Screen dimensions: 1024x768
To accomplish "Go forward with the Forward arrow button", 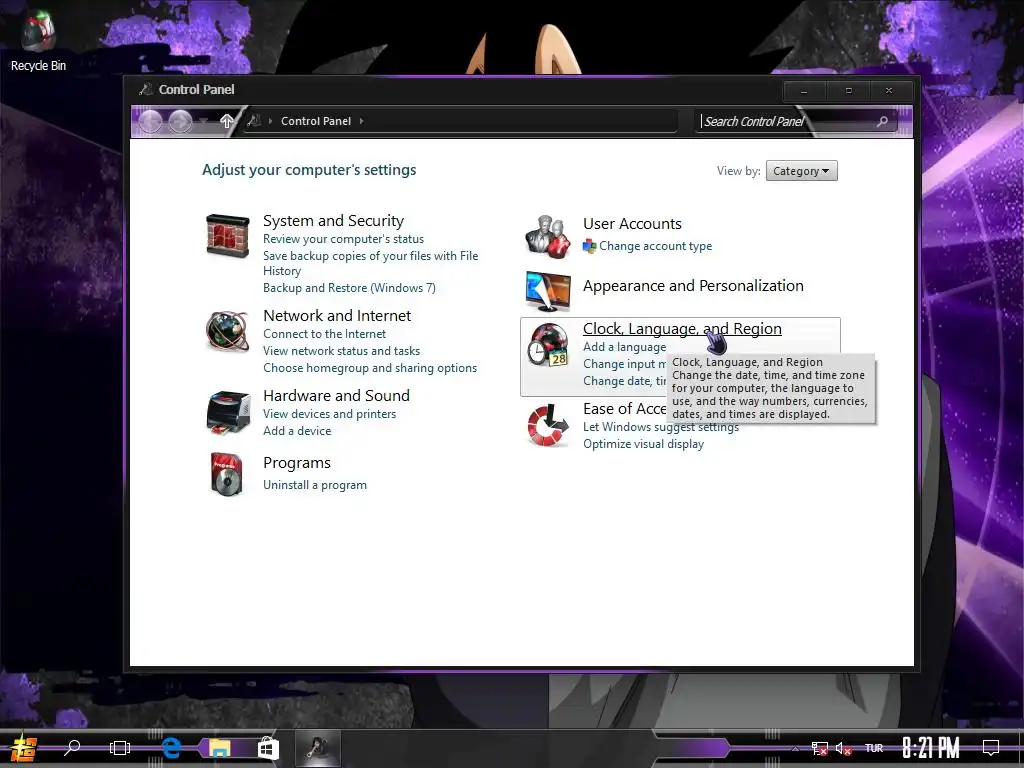I will [x=180, y=121].
